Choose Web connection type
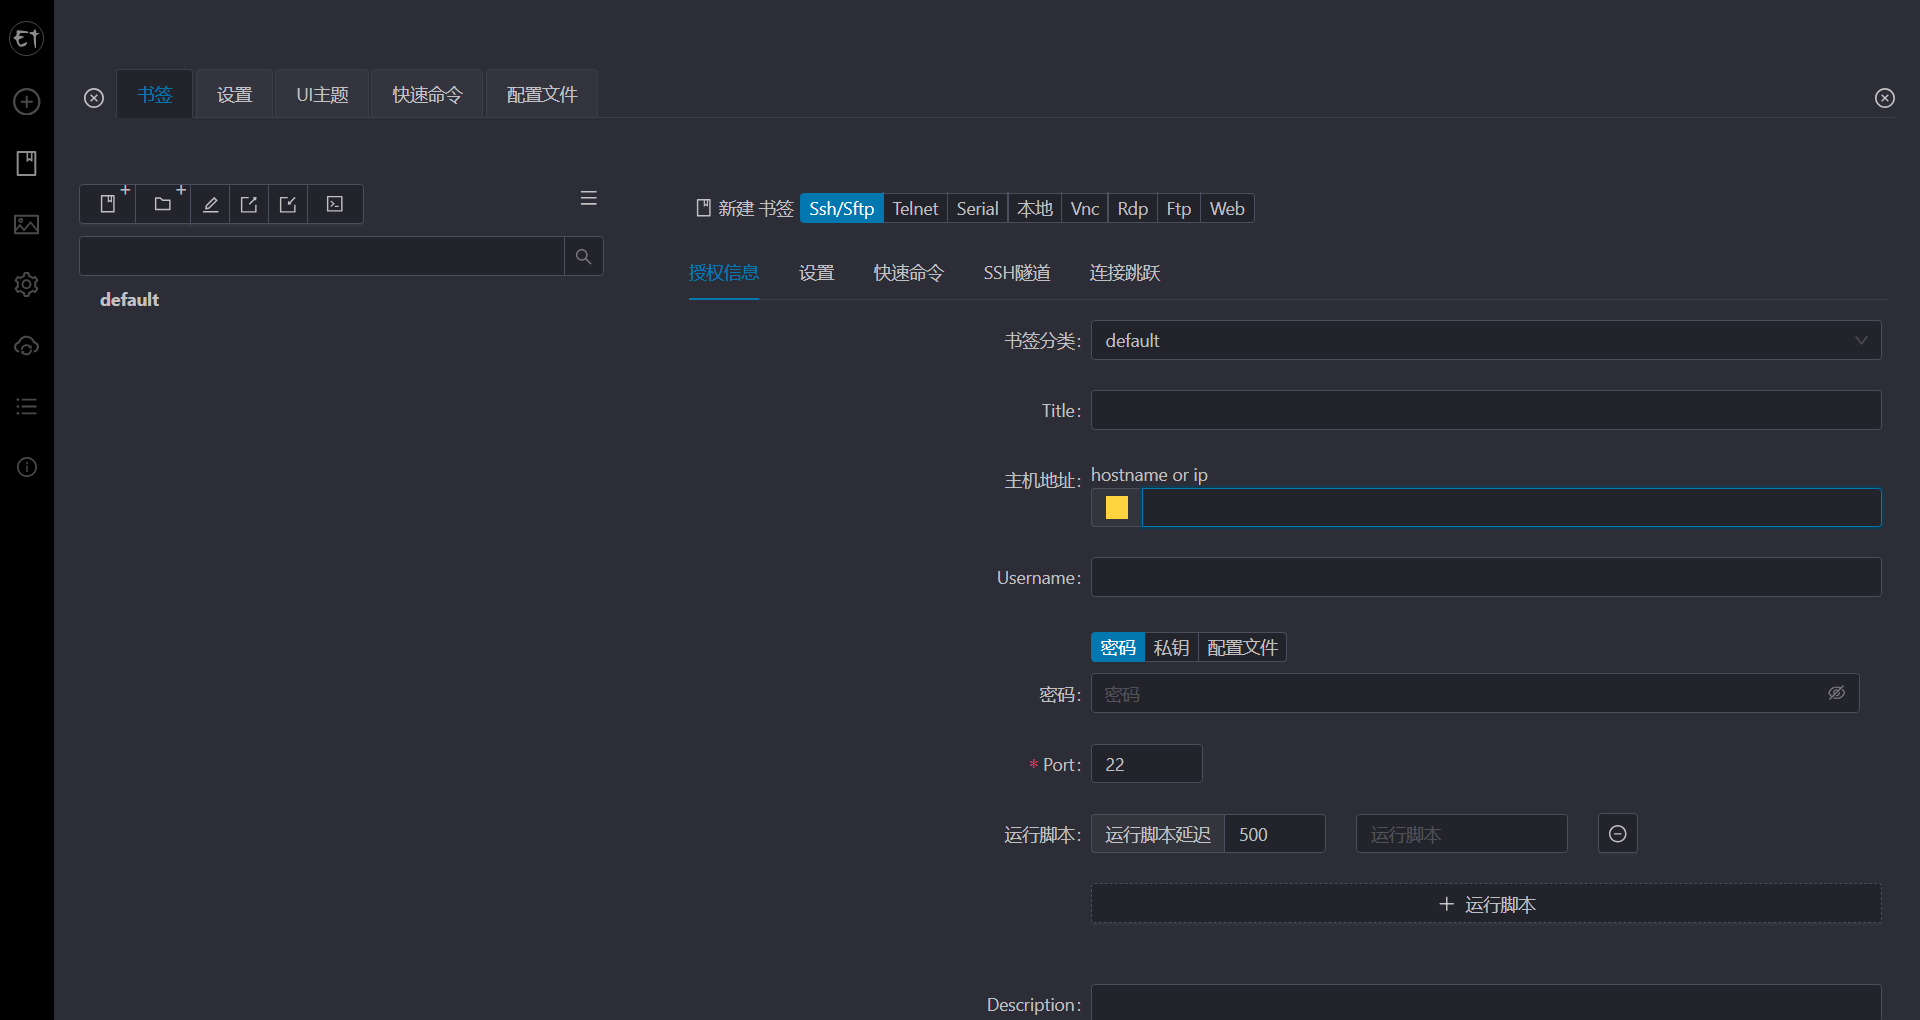 1227,209
